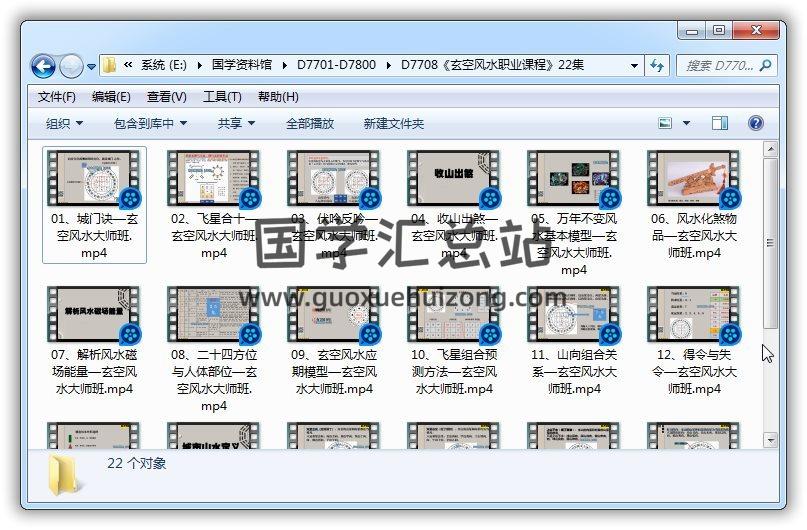This screenshot has width=807, height=530.
Task: Click the 新建文件夹 button
Action: coord(393,123)
